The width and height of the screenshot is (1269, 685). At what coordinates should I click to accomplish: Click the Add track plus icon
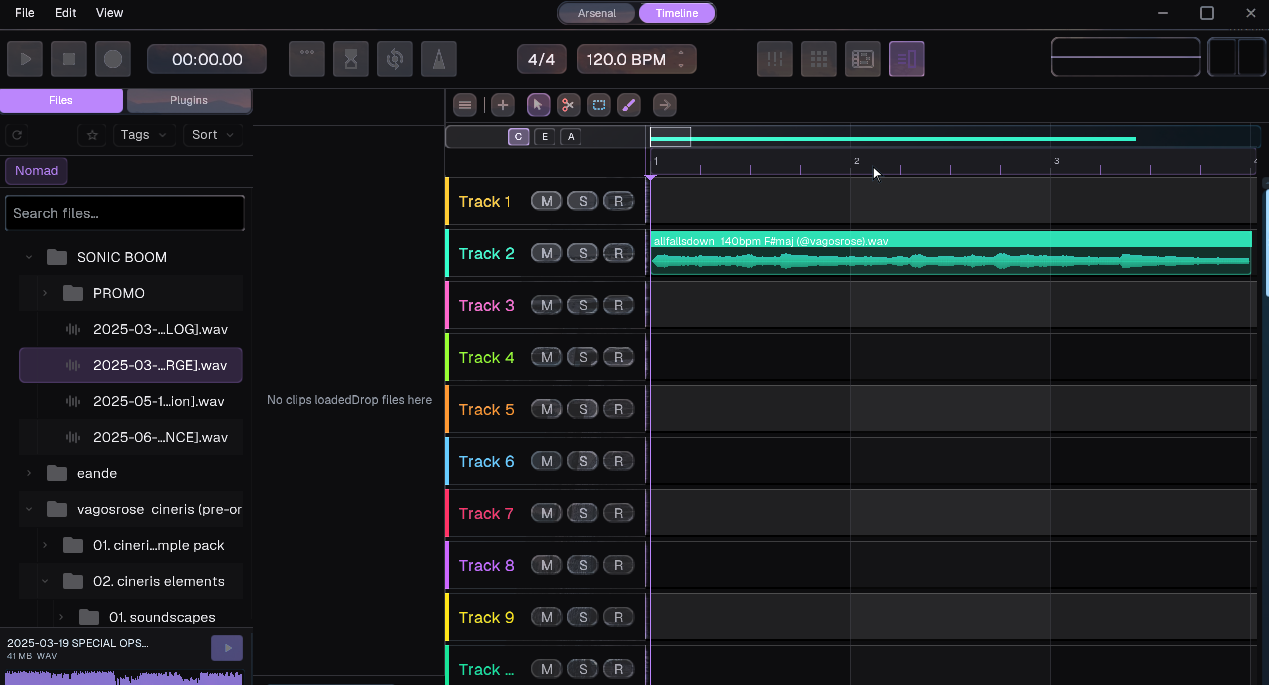503,104
